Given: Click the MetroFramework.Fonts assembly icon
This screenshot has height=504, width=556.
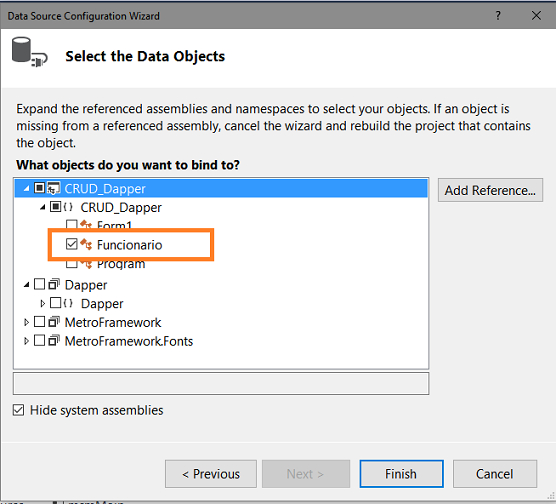Looking at the screenshot, I should (54, 340).
